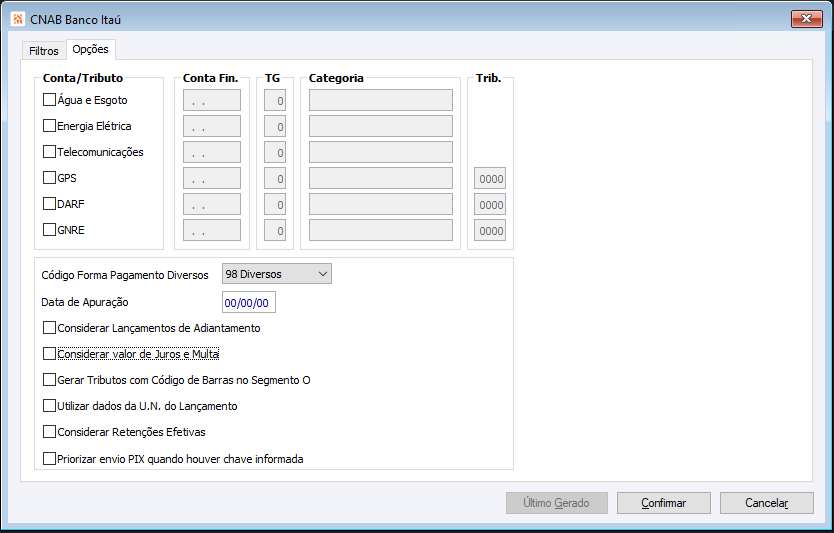Click the Trib. code field for DARF
Viewport: 834px width, 533px height.
490,204
